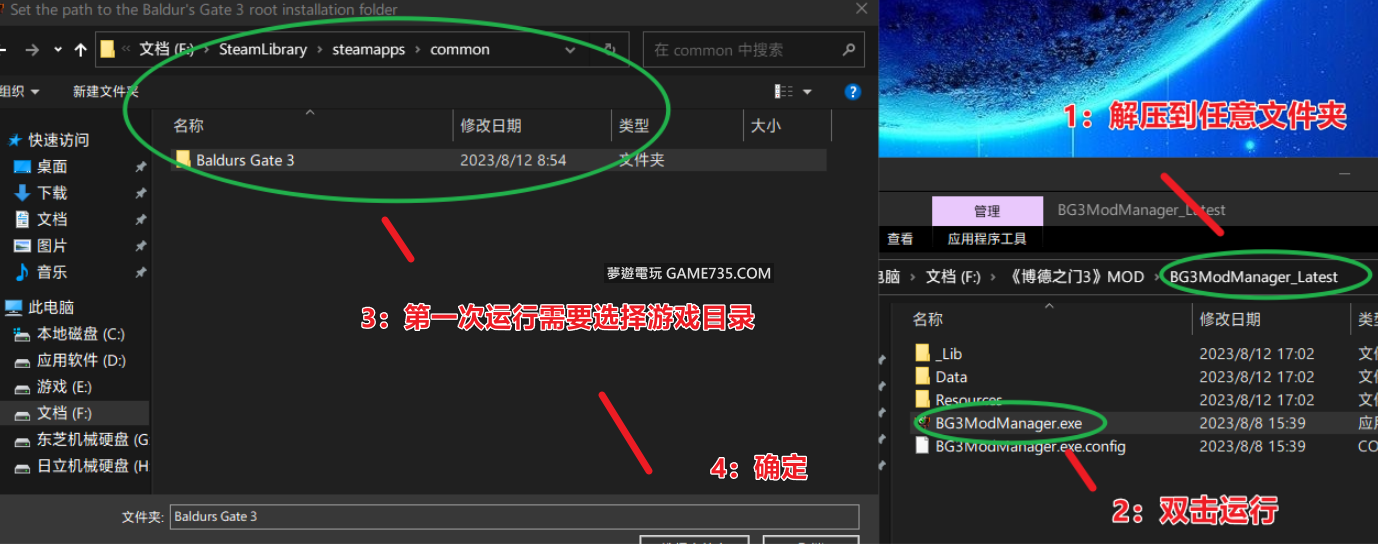Open 东芝机械硬盘 drive in navigation pane
Viewport: 1378px width, 546px height.
point(92,440)
